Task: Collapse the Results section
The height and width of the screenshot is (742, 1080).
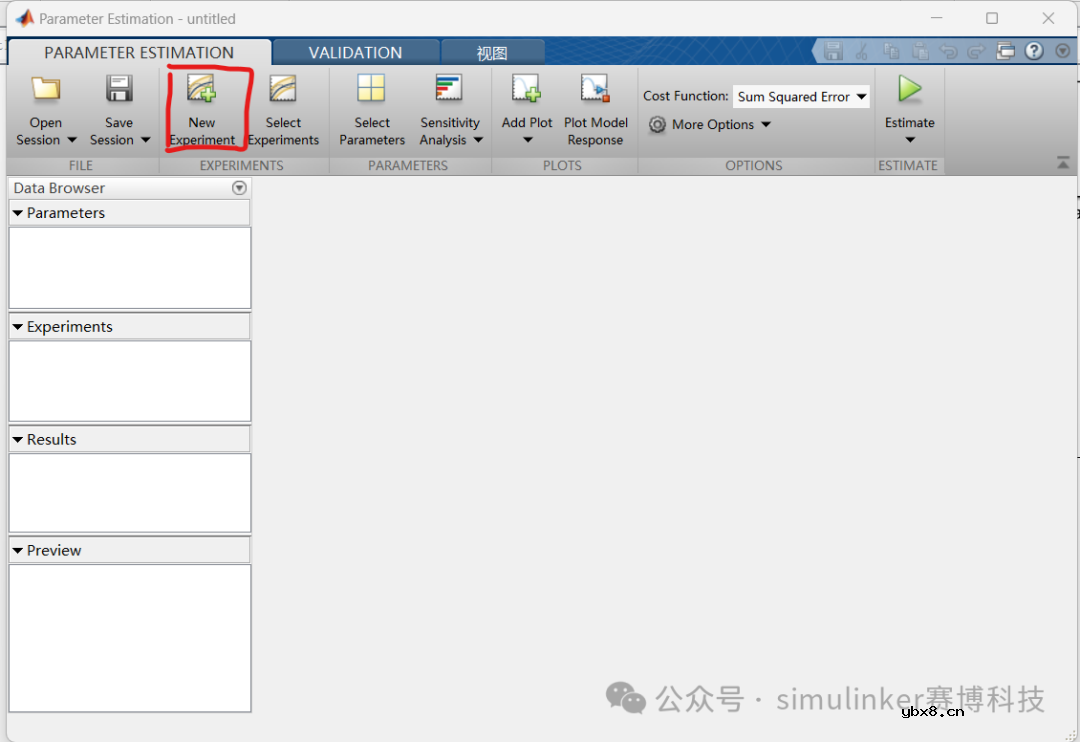Action: [x=16, y=439]
